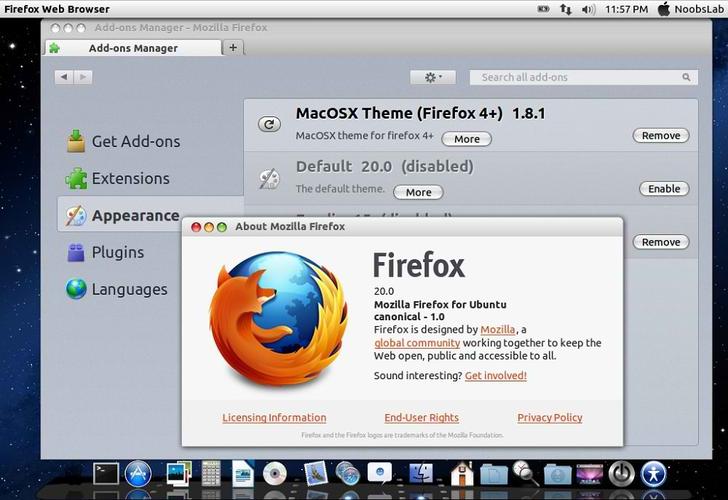Open the Terminal icon in the dock
728x500 pixels.
[106, 474]
